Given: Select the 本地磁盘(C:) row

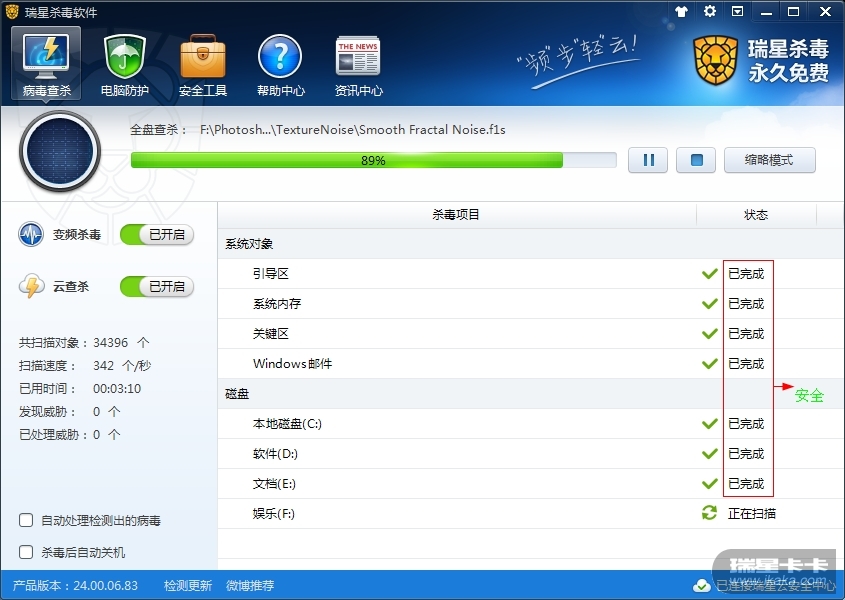Looking at the screenshot, I should tap(531, 424).
